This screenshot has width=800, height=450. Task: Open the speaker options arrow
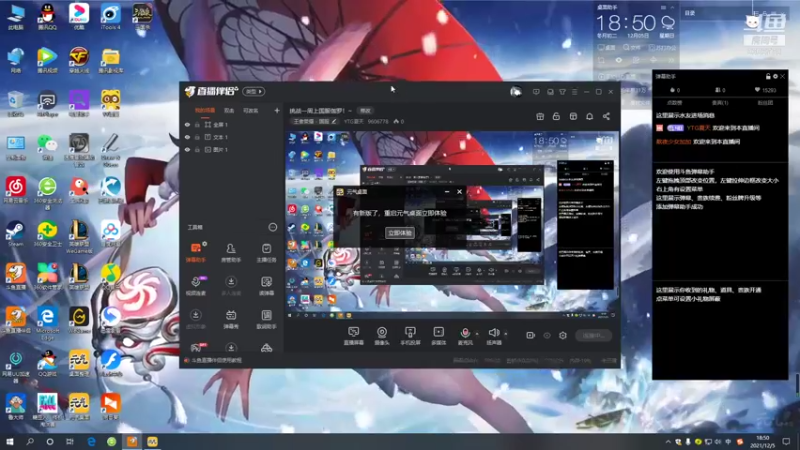(506, 334)
